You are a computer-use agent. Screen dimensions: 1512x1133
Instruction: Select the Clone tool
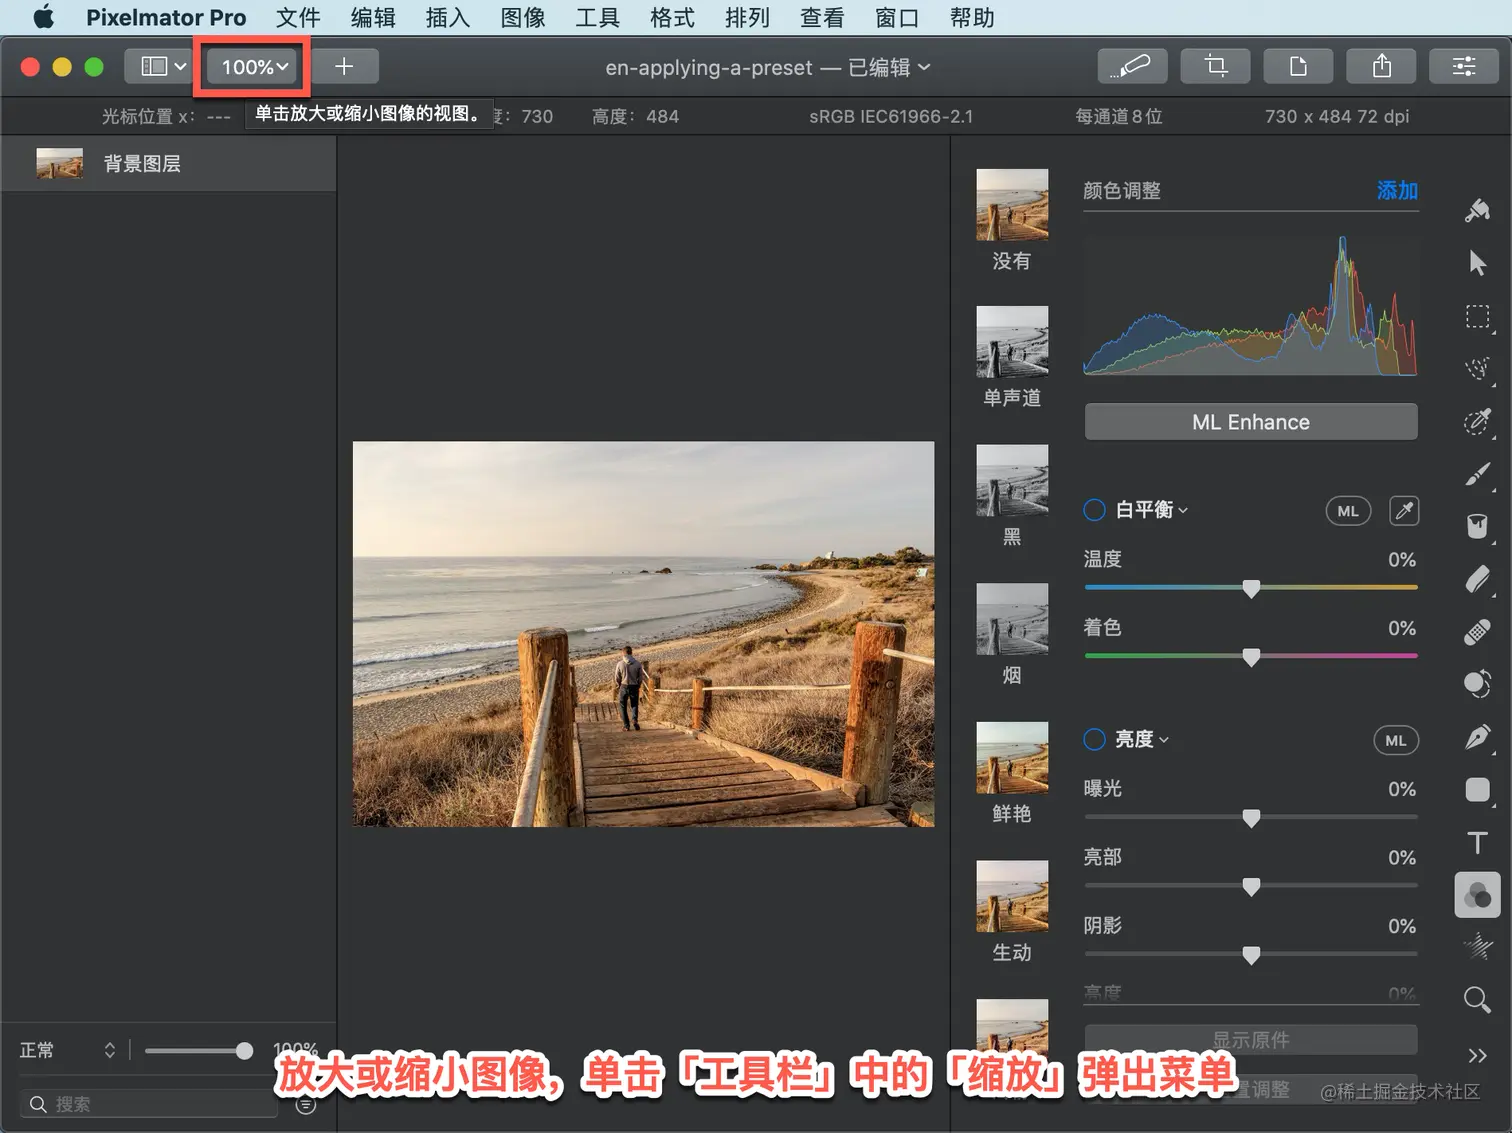coord(1477,684)
